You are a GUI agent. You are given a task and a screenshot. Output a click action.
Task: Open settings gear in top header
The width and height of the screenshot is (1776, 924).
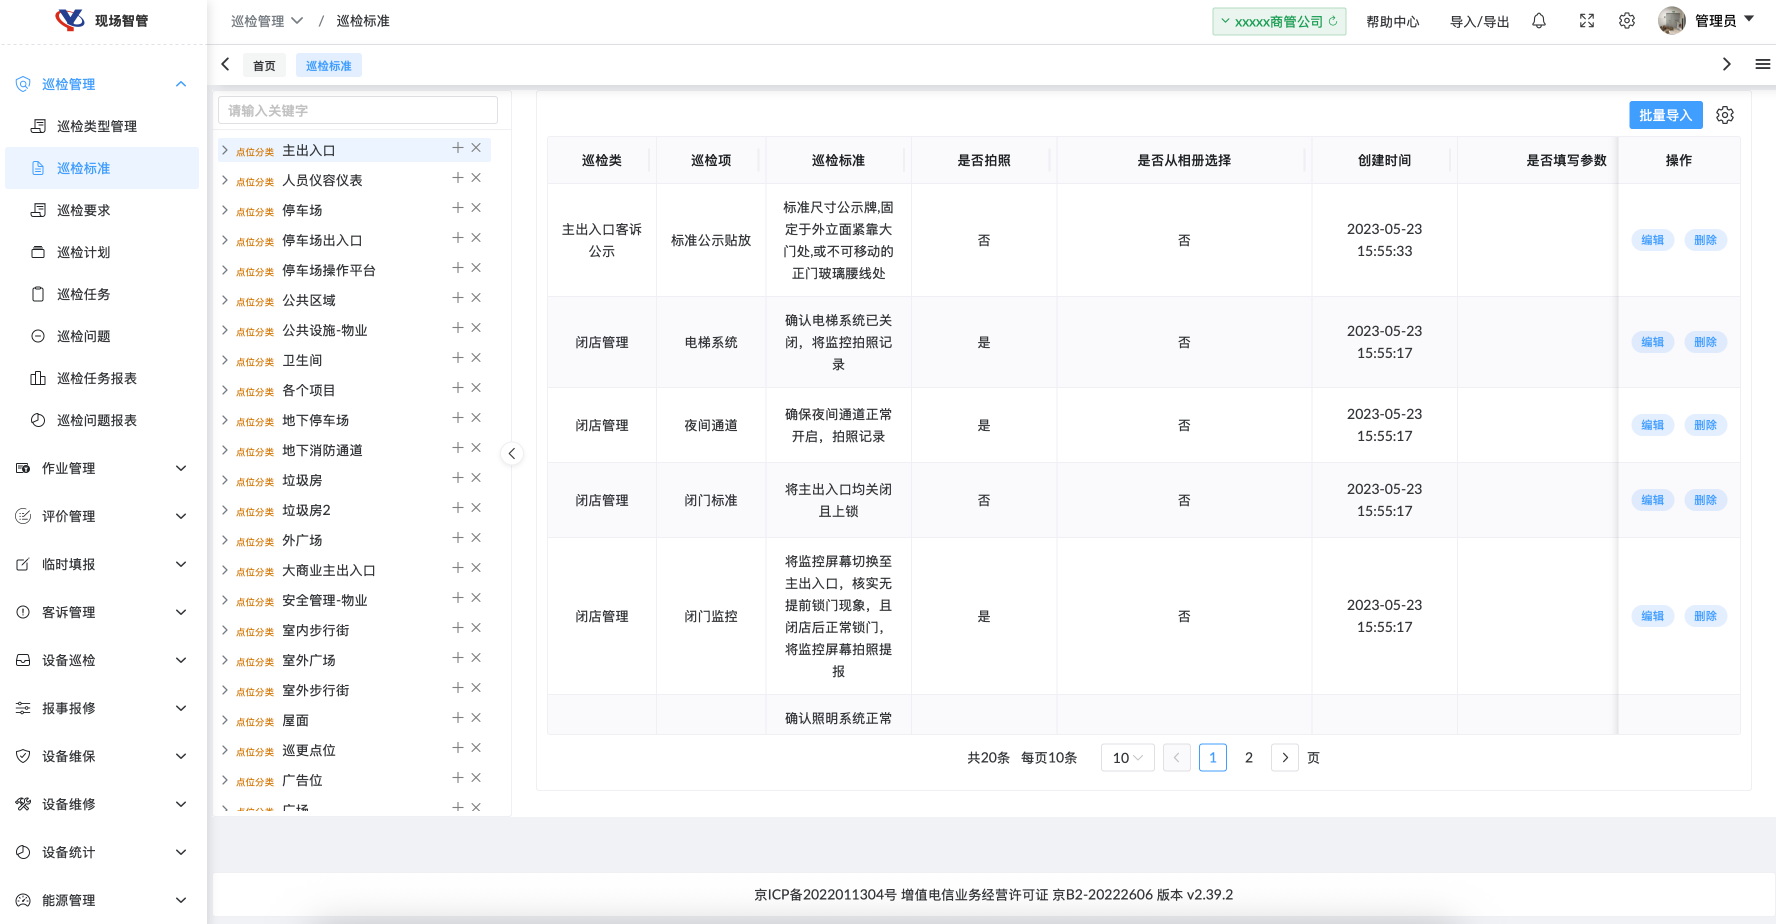(1627, 21)
